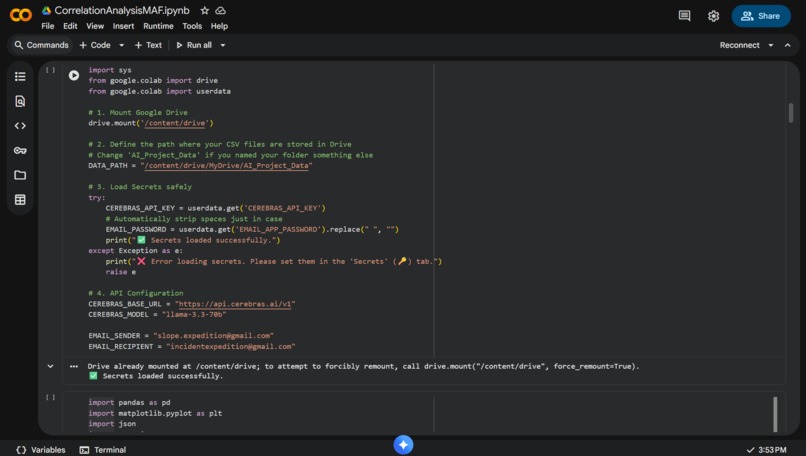Click the first cell's execution count bracket
The width and height of the screenshot is (806, 456).
point(50,70)
